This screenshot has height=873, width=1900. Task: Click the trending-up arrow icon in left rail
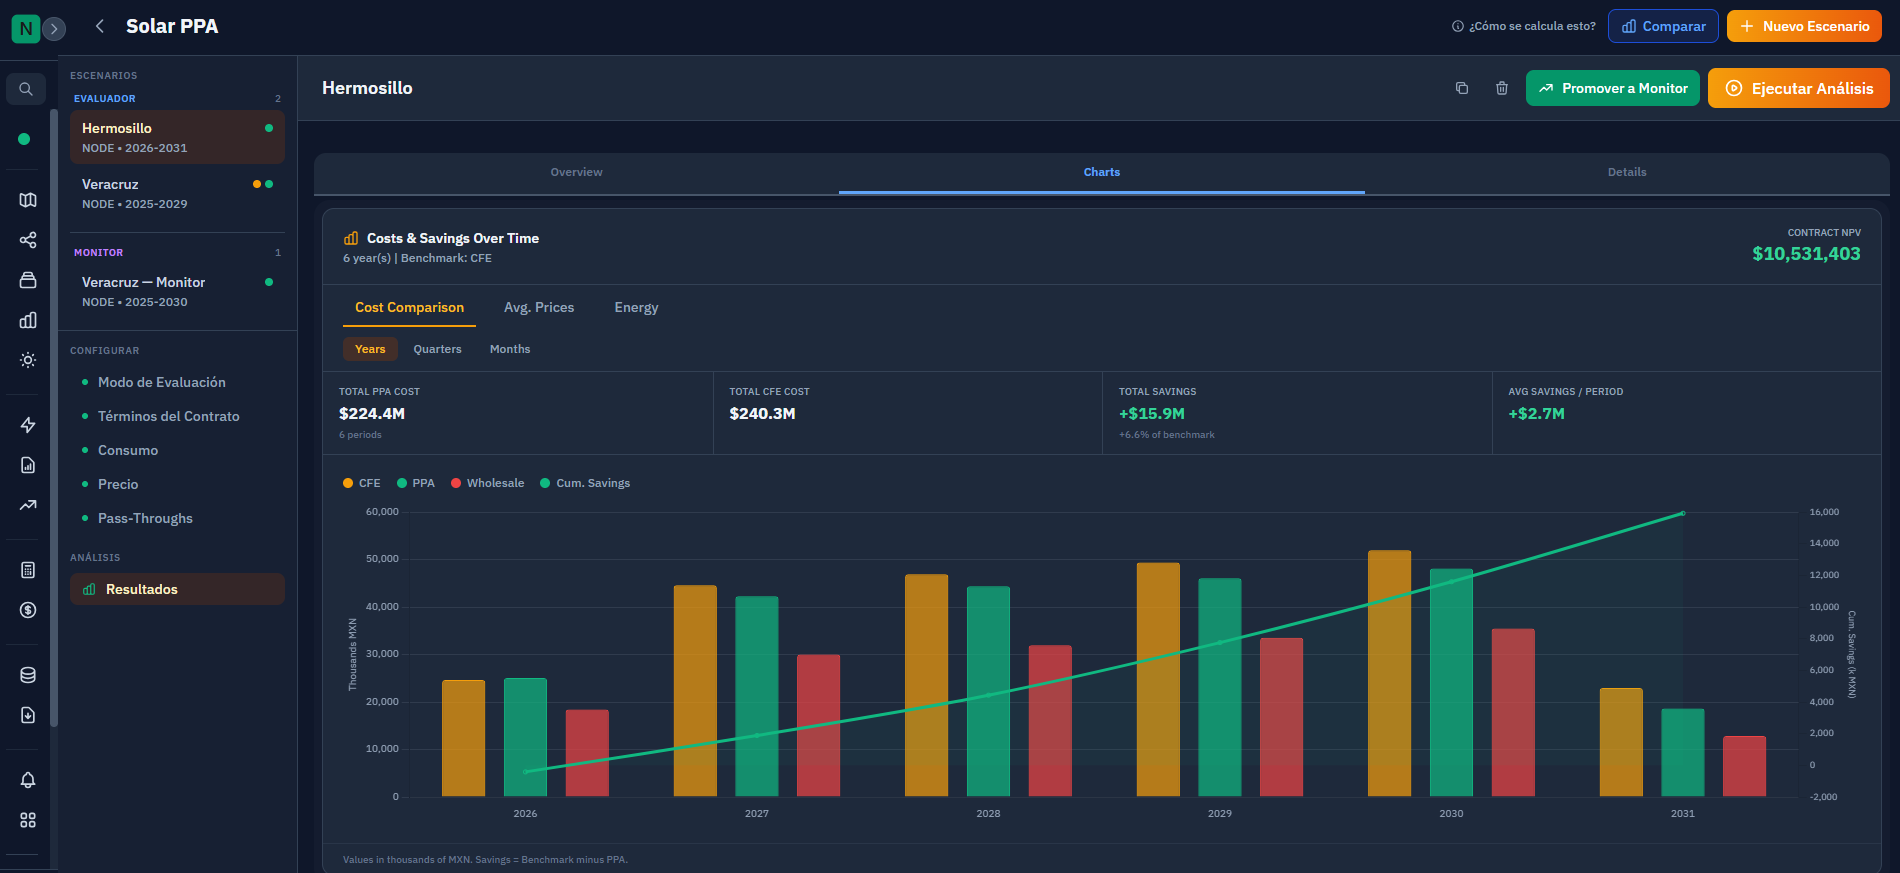28,505
